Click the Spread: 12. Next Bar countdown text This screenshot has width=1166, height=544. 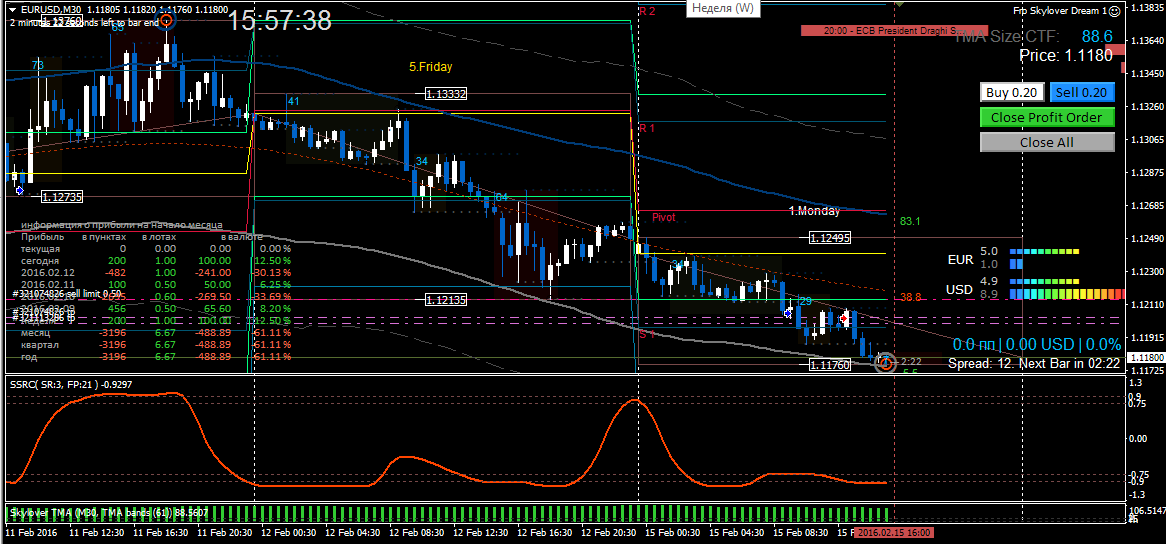click(1034, 363)
